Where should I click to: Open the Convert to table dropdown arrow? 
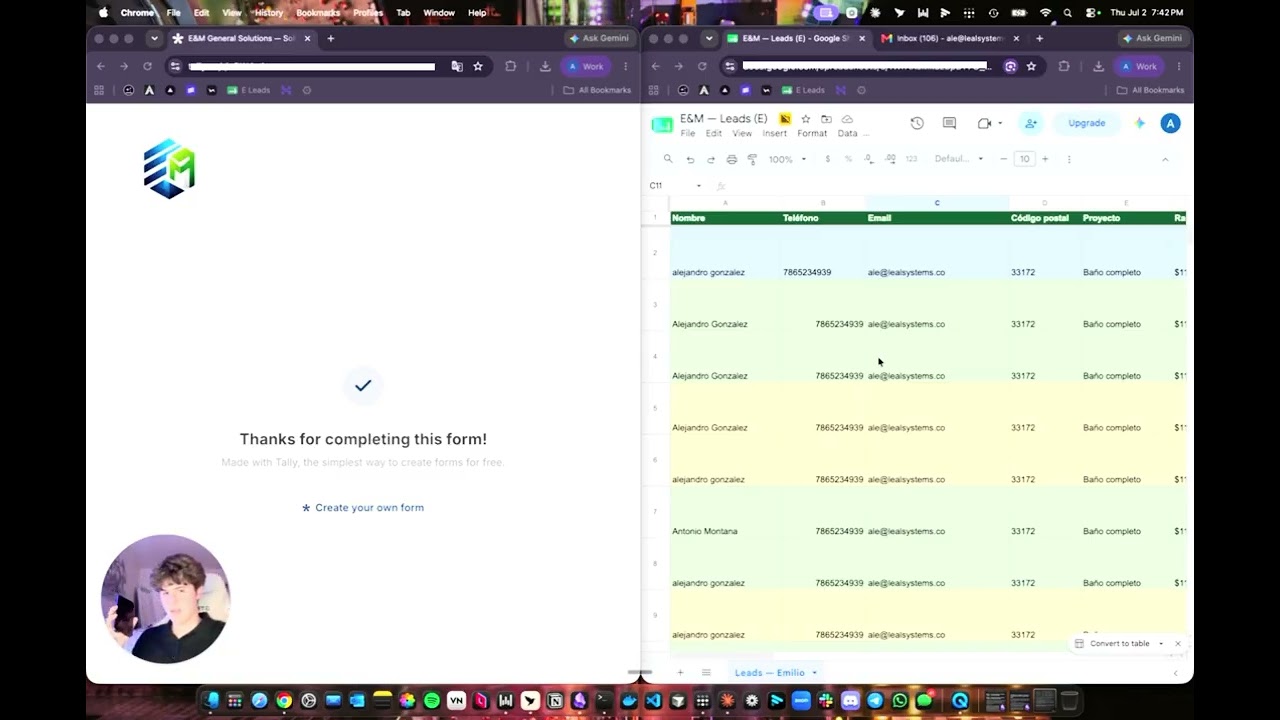(x=1160, y=644)
